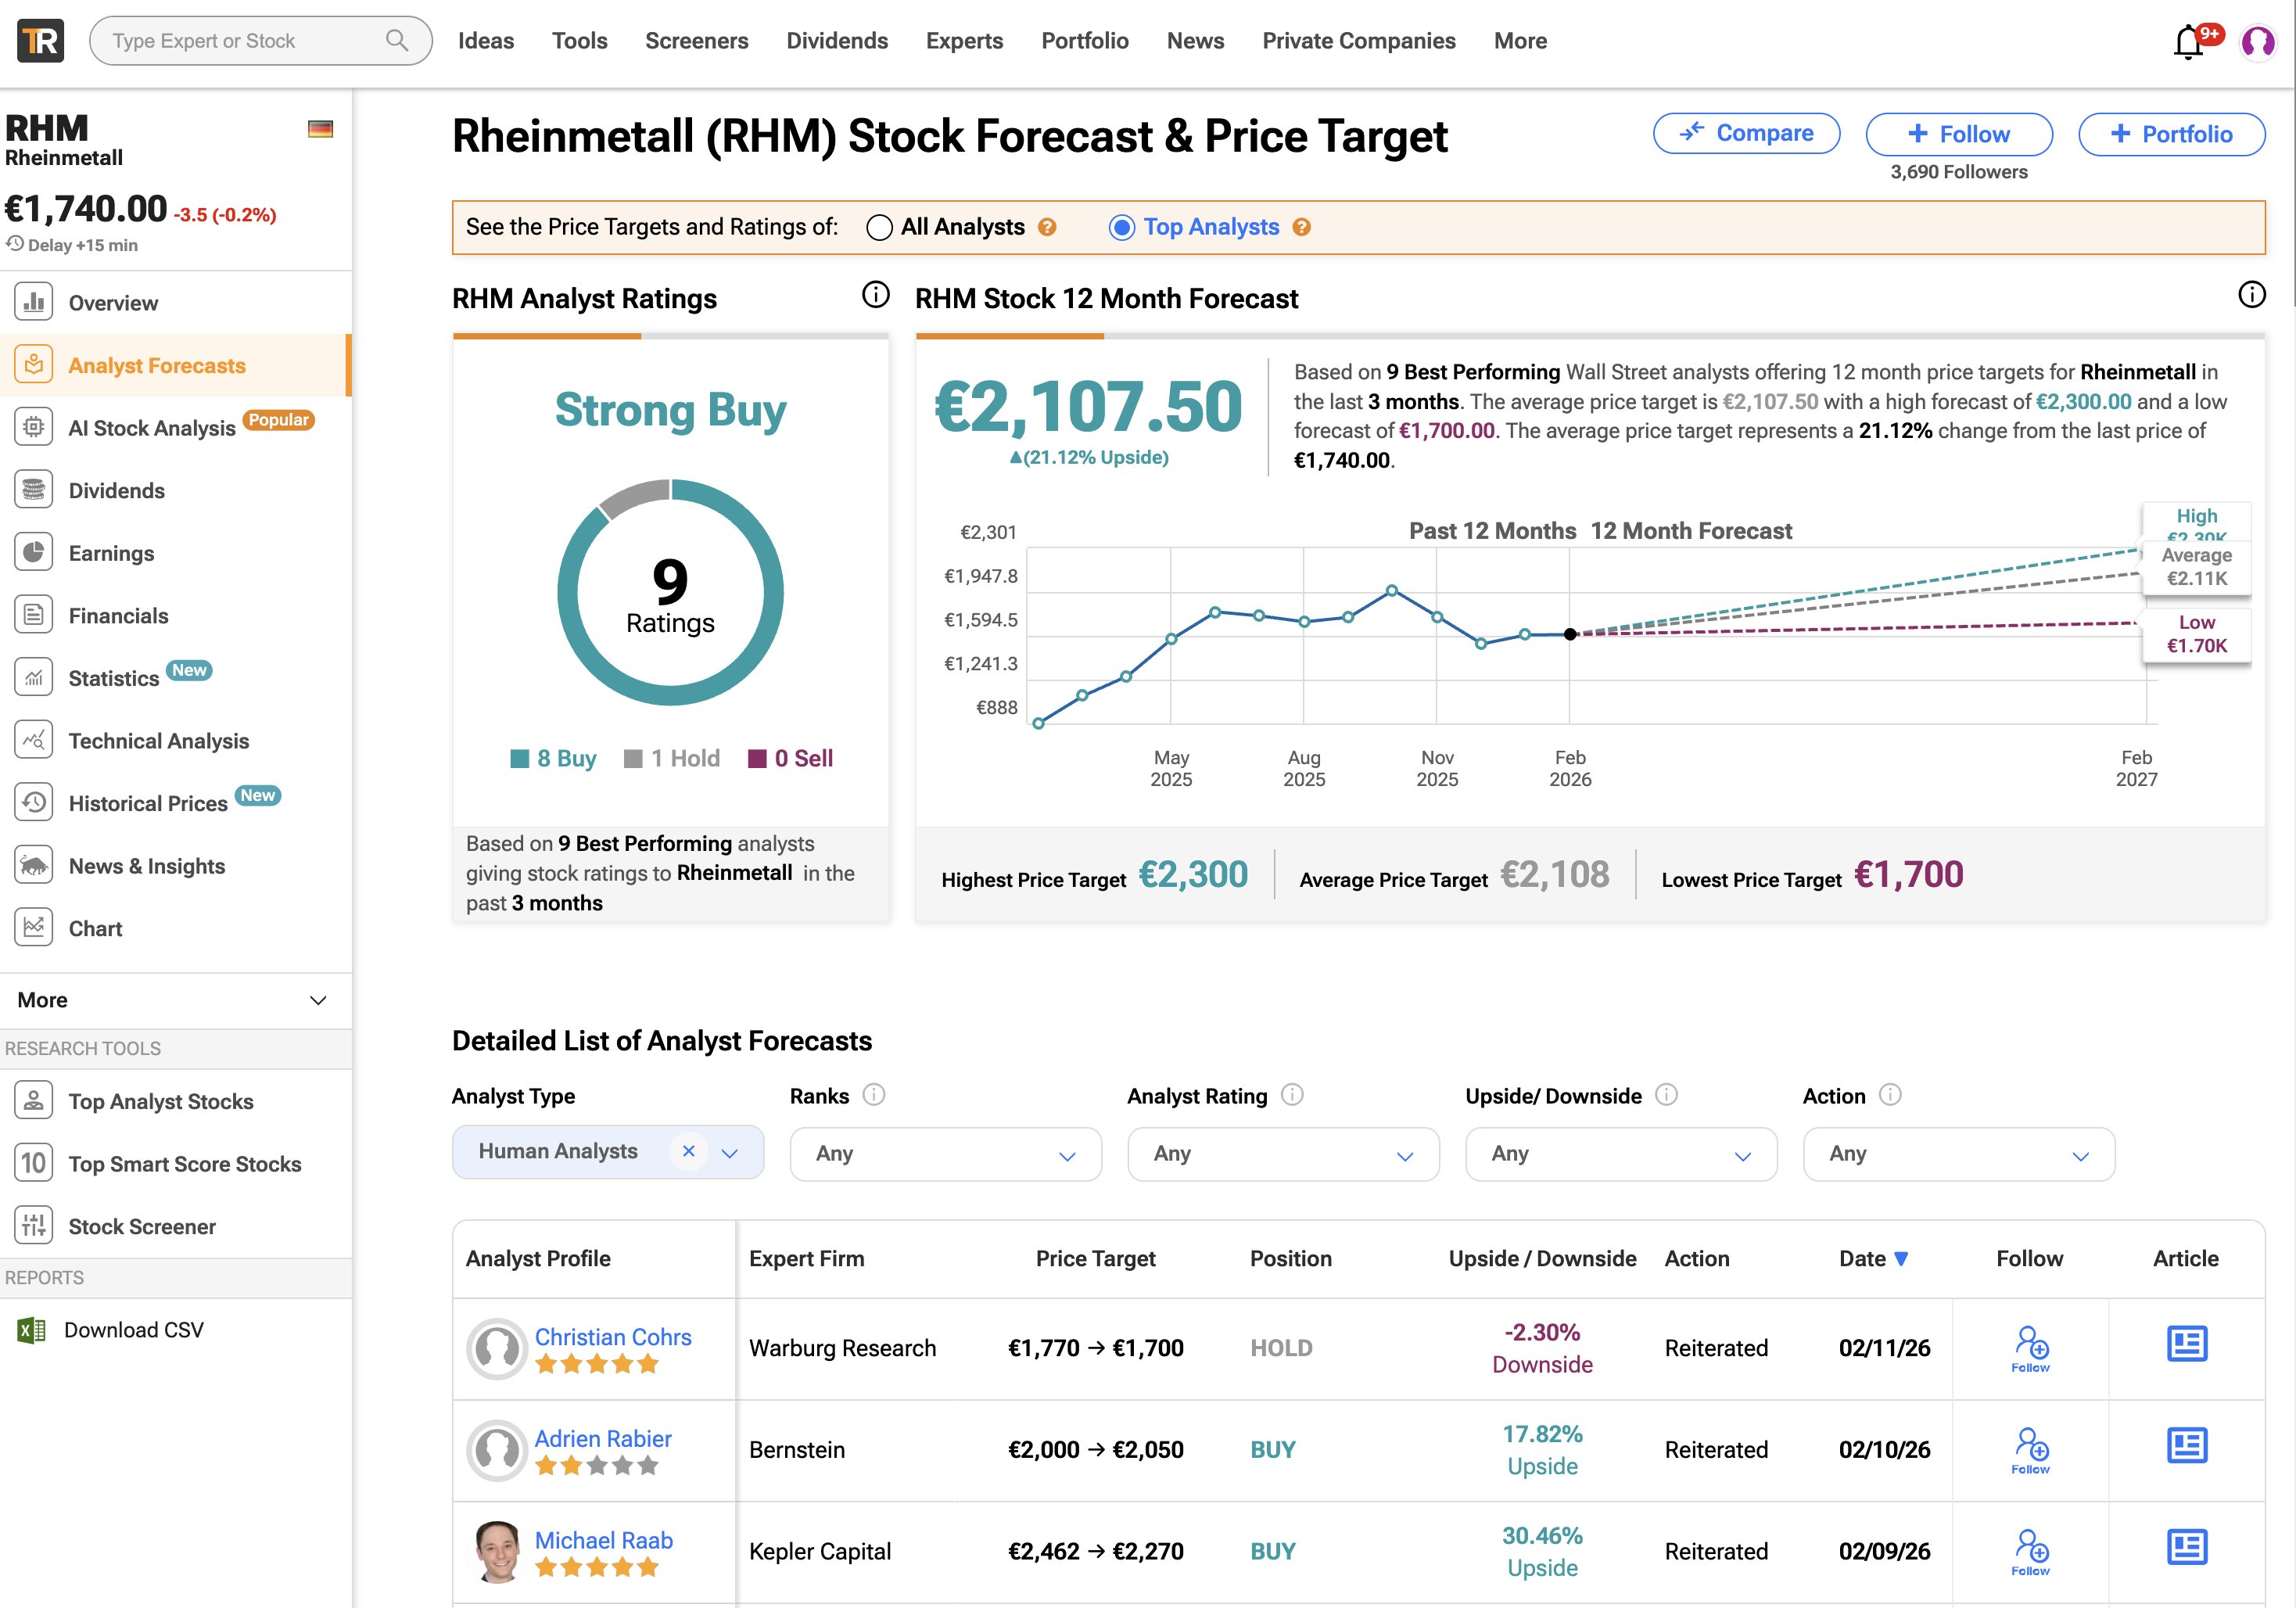Expand the Analyst Rating filter
The width and height of the screenshot is (2296, 1608).
click(1283, 1154)
